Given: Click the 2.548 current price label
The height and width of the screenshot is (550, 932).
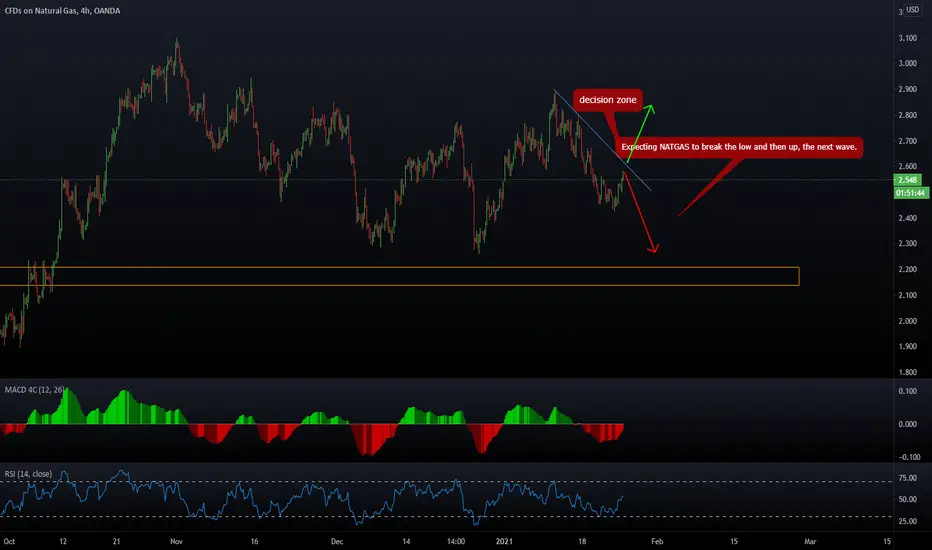Looking at the screenshot, I should (x=908, y=180).
